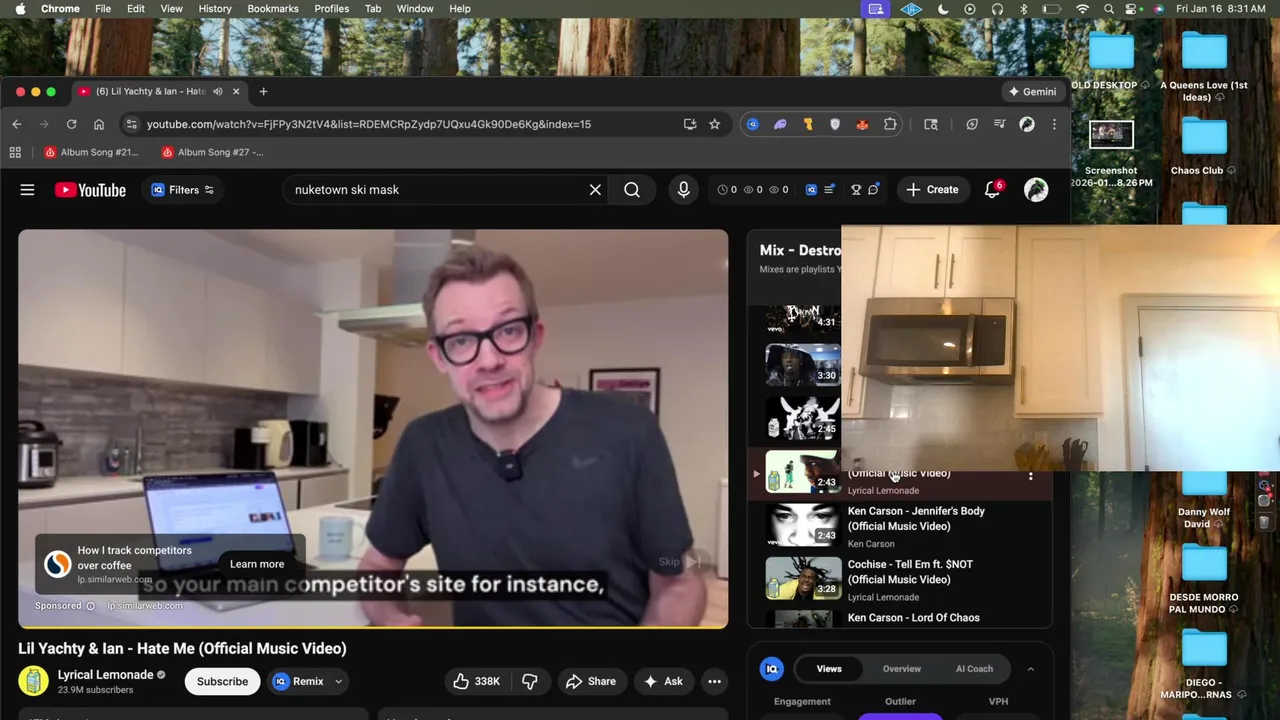
Task: Open the History menu
Action: click(215, 9)
